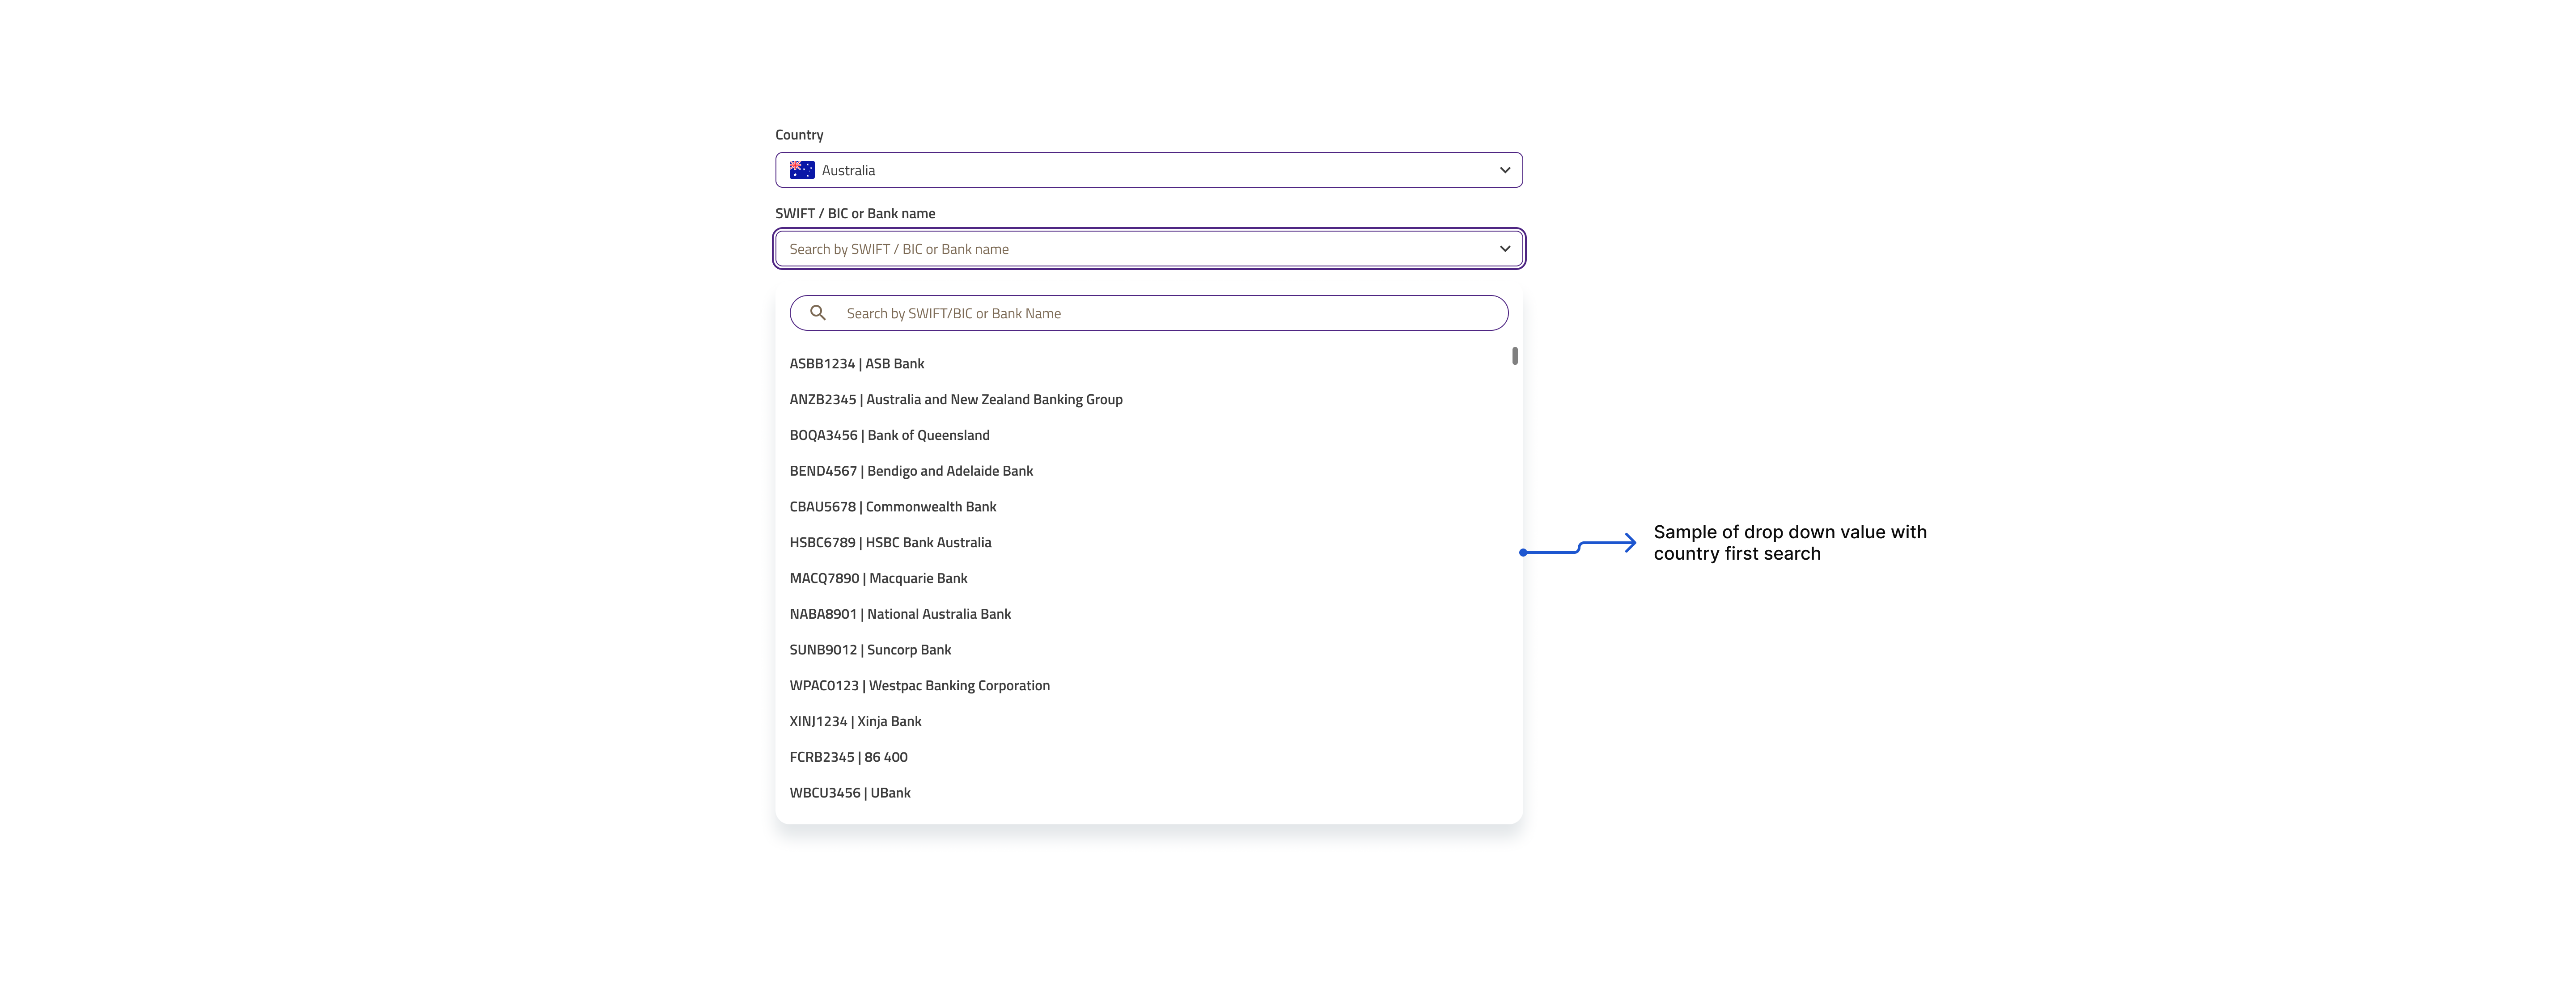Select ANZB2345 | Australia and New Zealand Banking Group
The width and height of the screenshot is (2576, 996).
pyautogui.click(x=1148, y=400)
